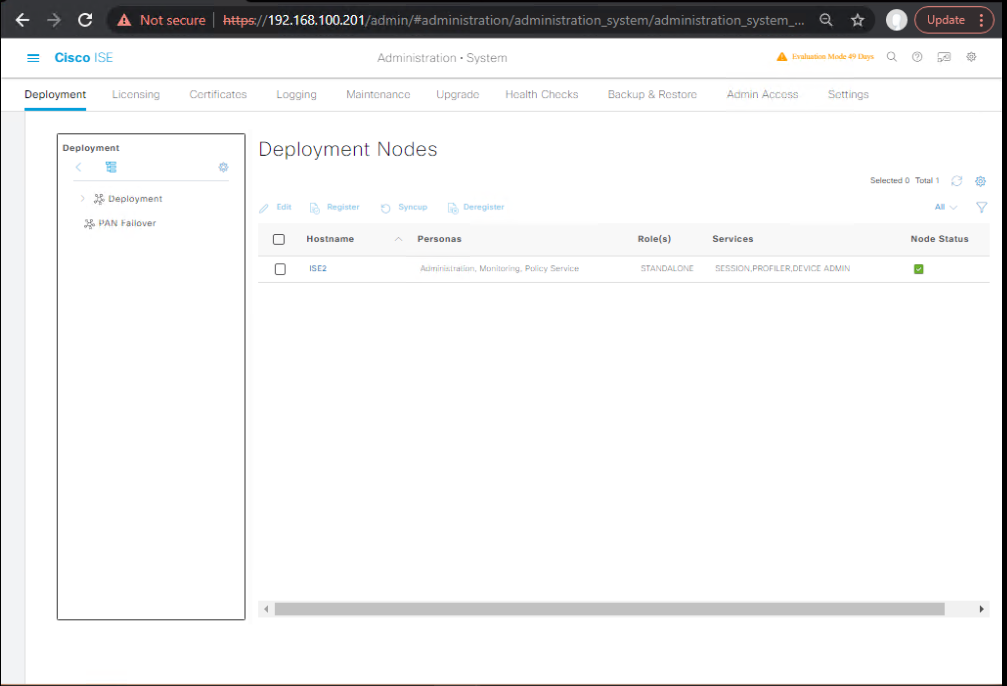
Task: Click the refresh icon near Total count
Action: pos(956,180)
